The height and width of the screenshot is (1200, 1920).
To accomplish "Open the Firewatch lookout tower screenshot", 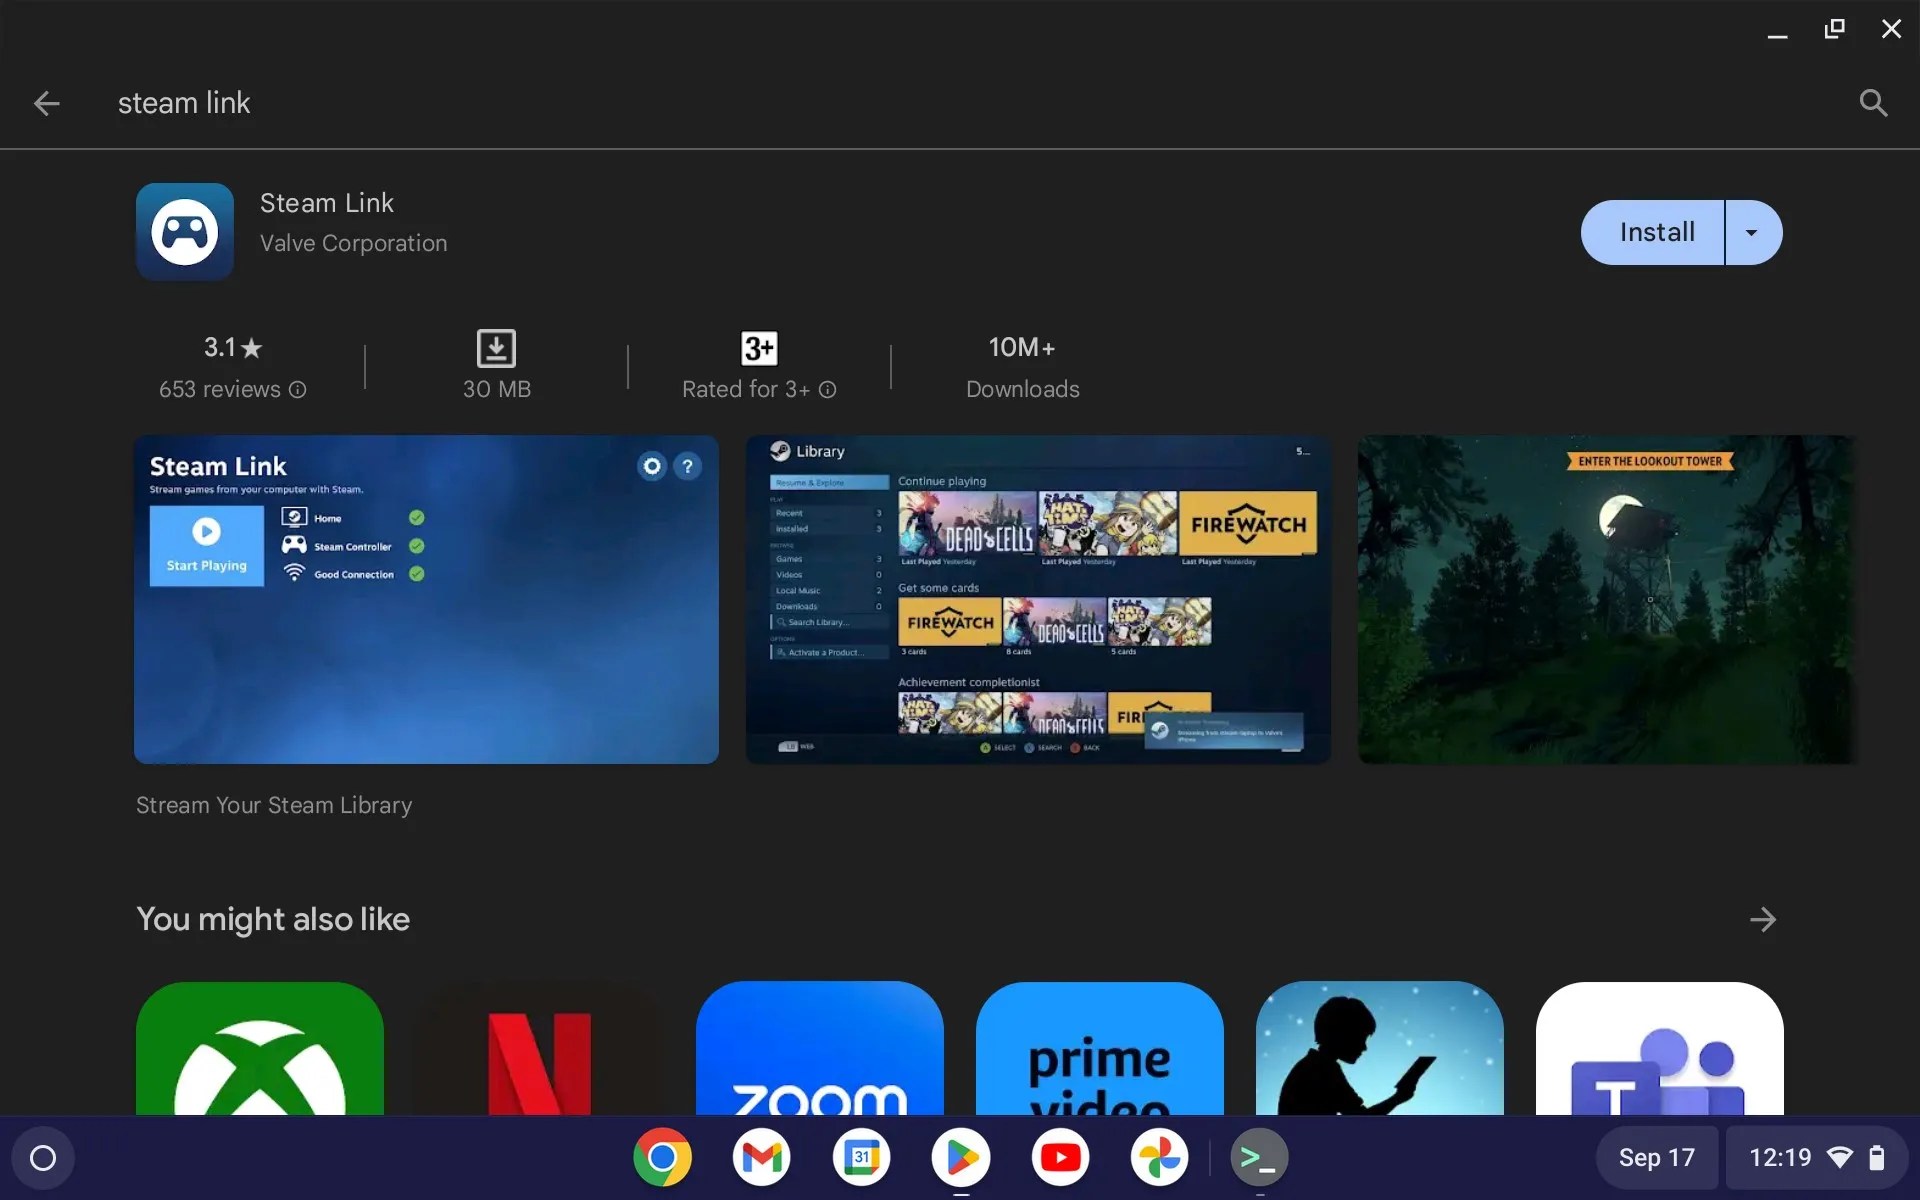I will point(1607,599).
